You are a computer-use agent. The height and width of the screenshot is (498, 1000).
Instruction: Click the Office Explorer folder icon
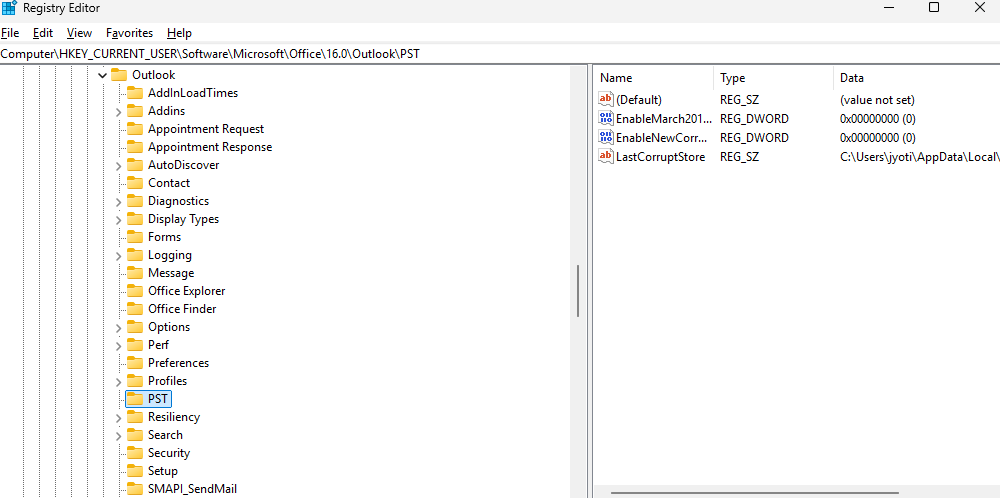click(135, 291)
